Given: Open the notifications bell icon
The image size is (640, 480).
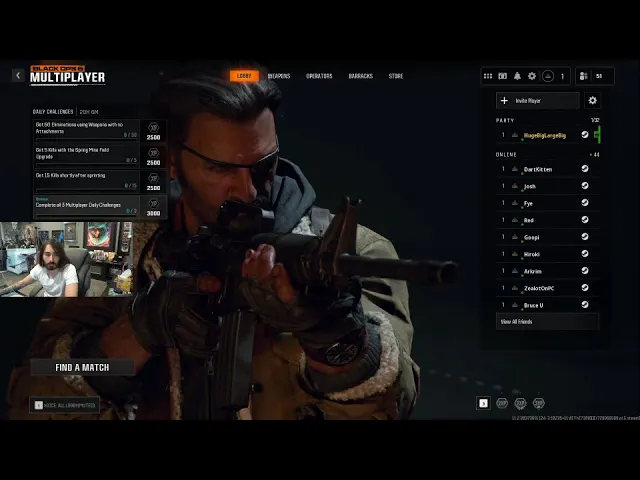Looking at the screenshot, I should tap(517, 76).
